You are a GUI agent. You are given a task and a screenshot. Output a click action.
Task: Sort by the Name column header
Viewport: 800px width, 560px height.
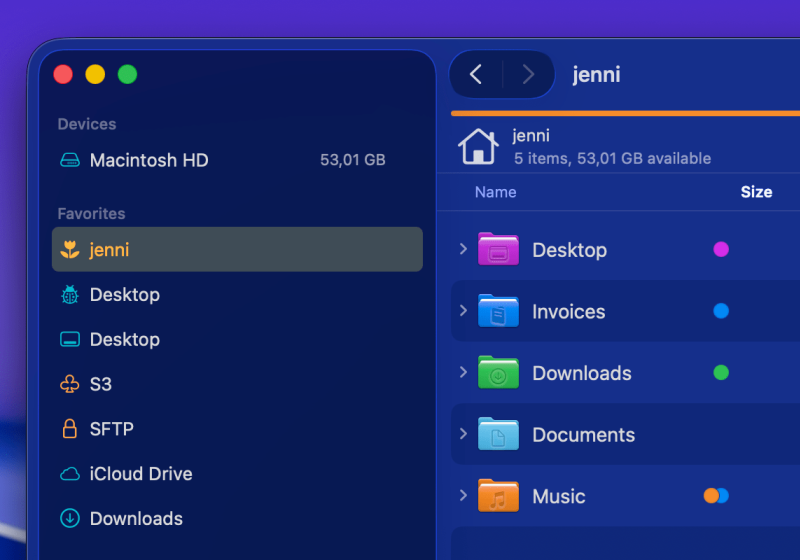coord(495,192)
